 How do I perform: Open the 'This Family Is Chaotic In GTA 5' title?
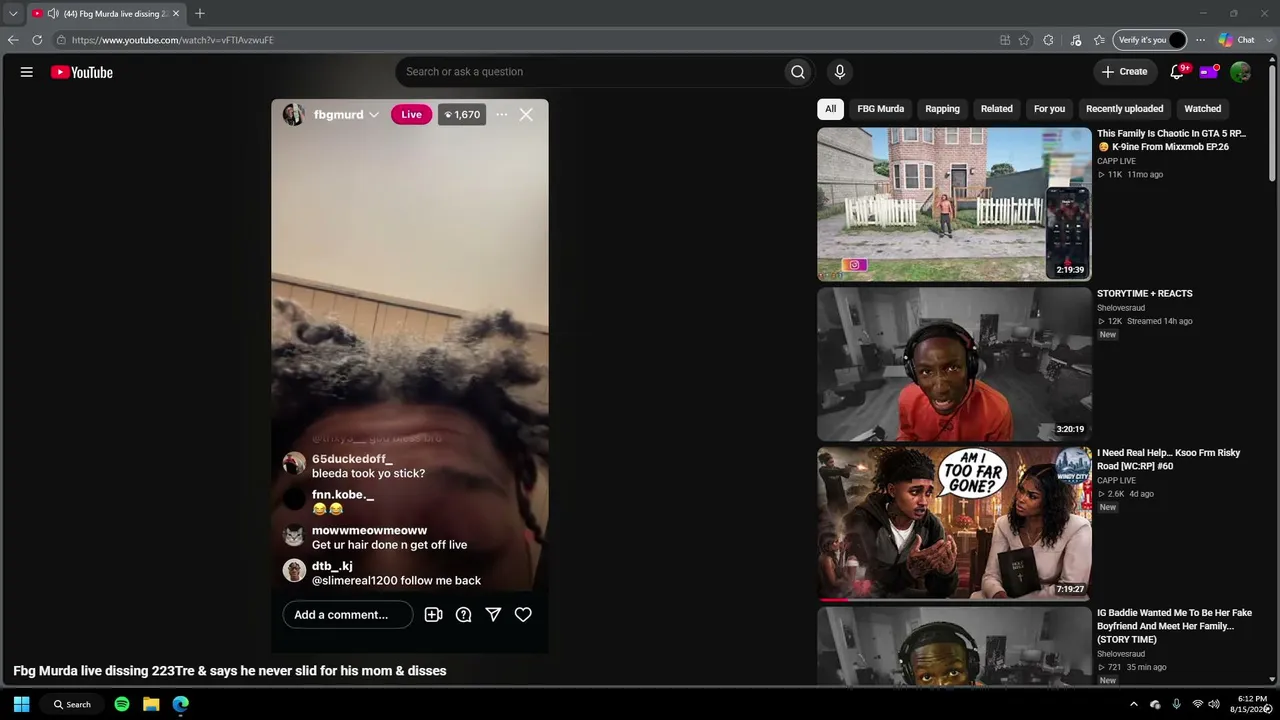[x=1172, y=140]
